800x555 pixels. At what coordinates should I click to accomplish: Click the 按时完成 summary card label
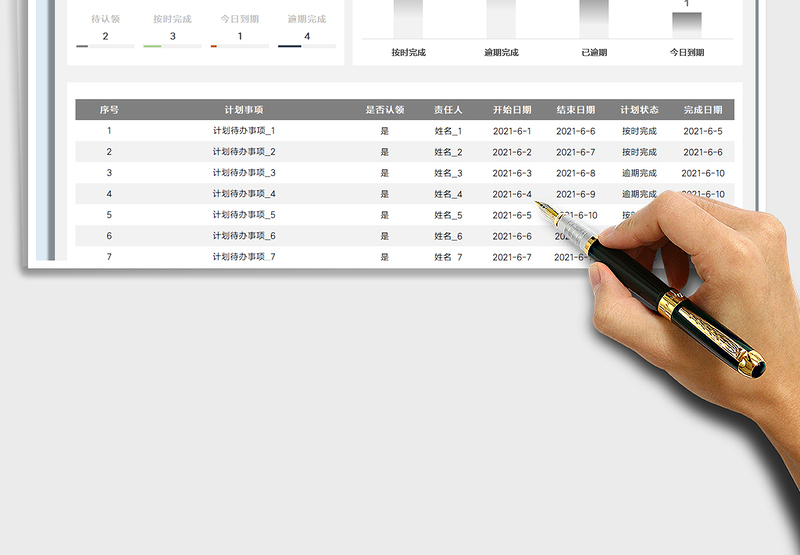point(172,19)
